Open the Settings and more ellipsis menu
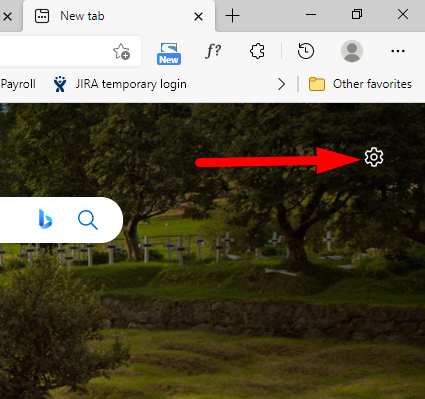Image resolution: width=425 pixels, height=399 pixels. 398,51
